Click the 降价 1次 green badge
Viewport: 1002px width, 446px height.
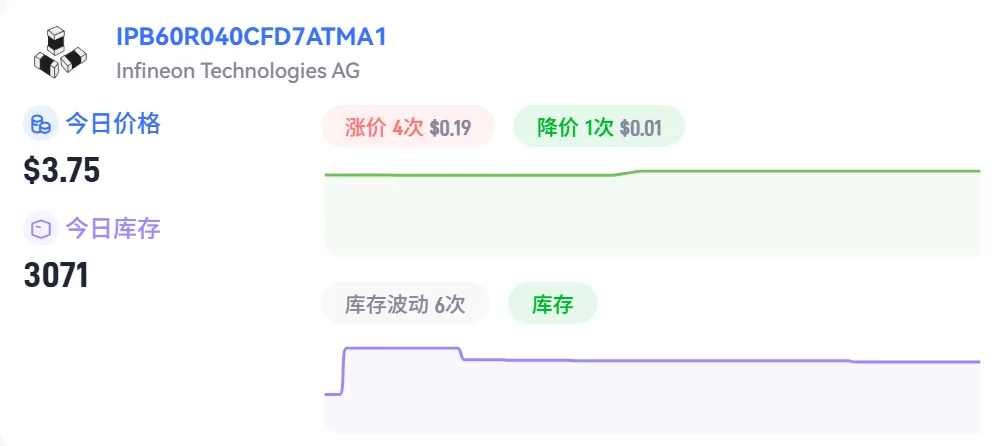599,127
